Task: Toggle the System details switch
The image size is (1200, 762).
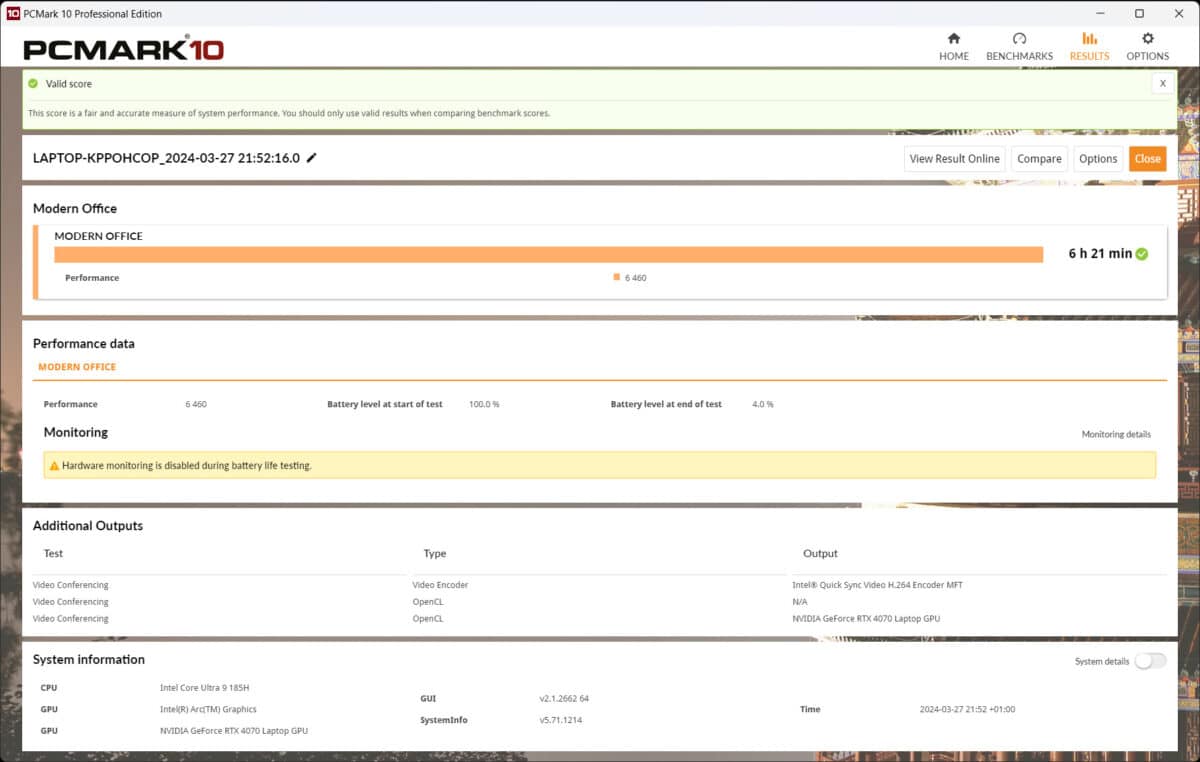Action: point(1150,661)
